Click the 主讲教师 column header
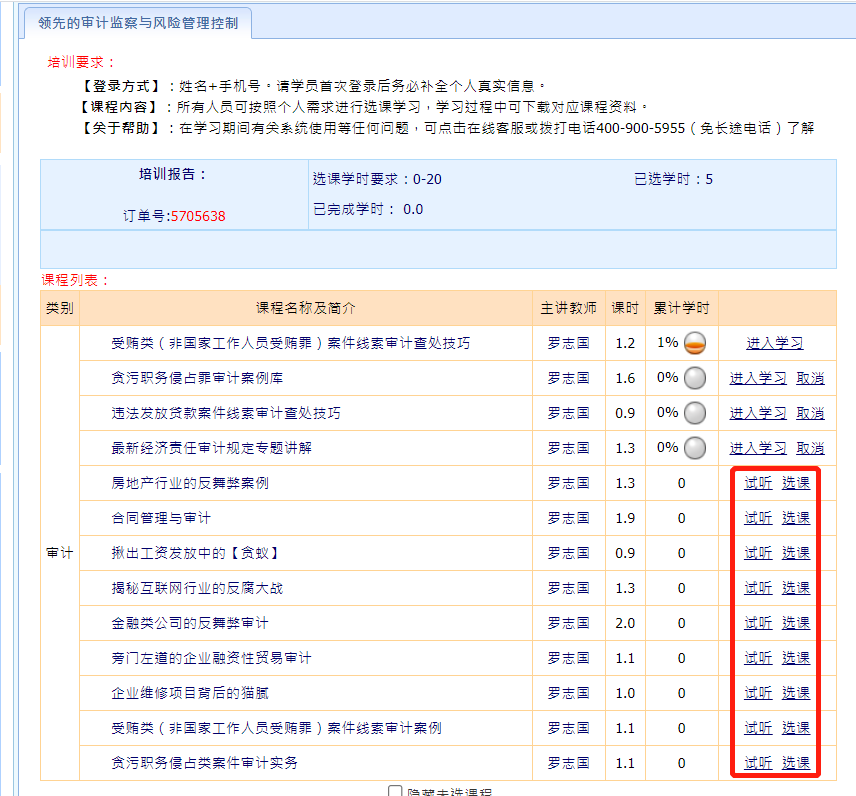 pyautogui.click(x=569, y=308)
